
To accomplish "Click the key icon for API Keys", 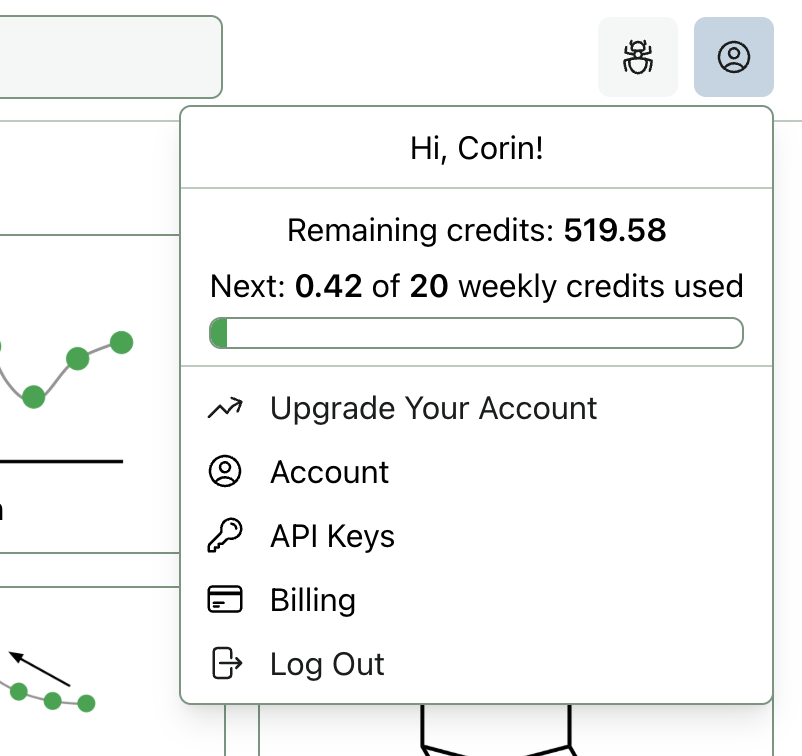I will tap(225, 536).
